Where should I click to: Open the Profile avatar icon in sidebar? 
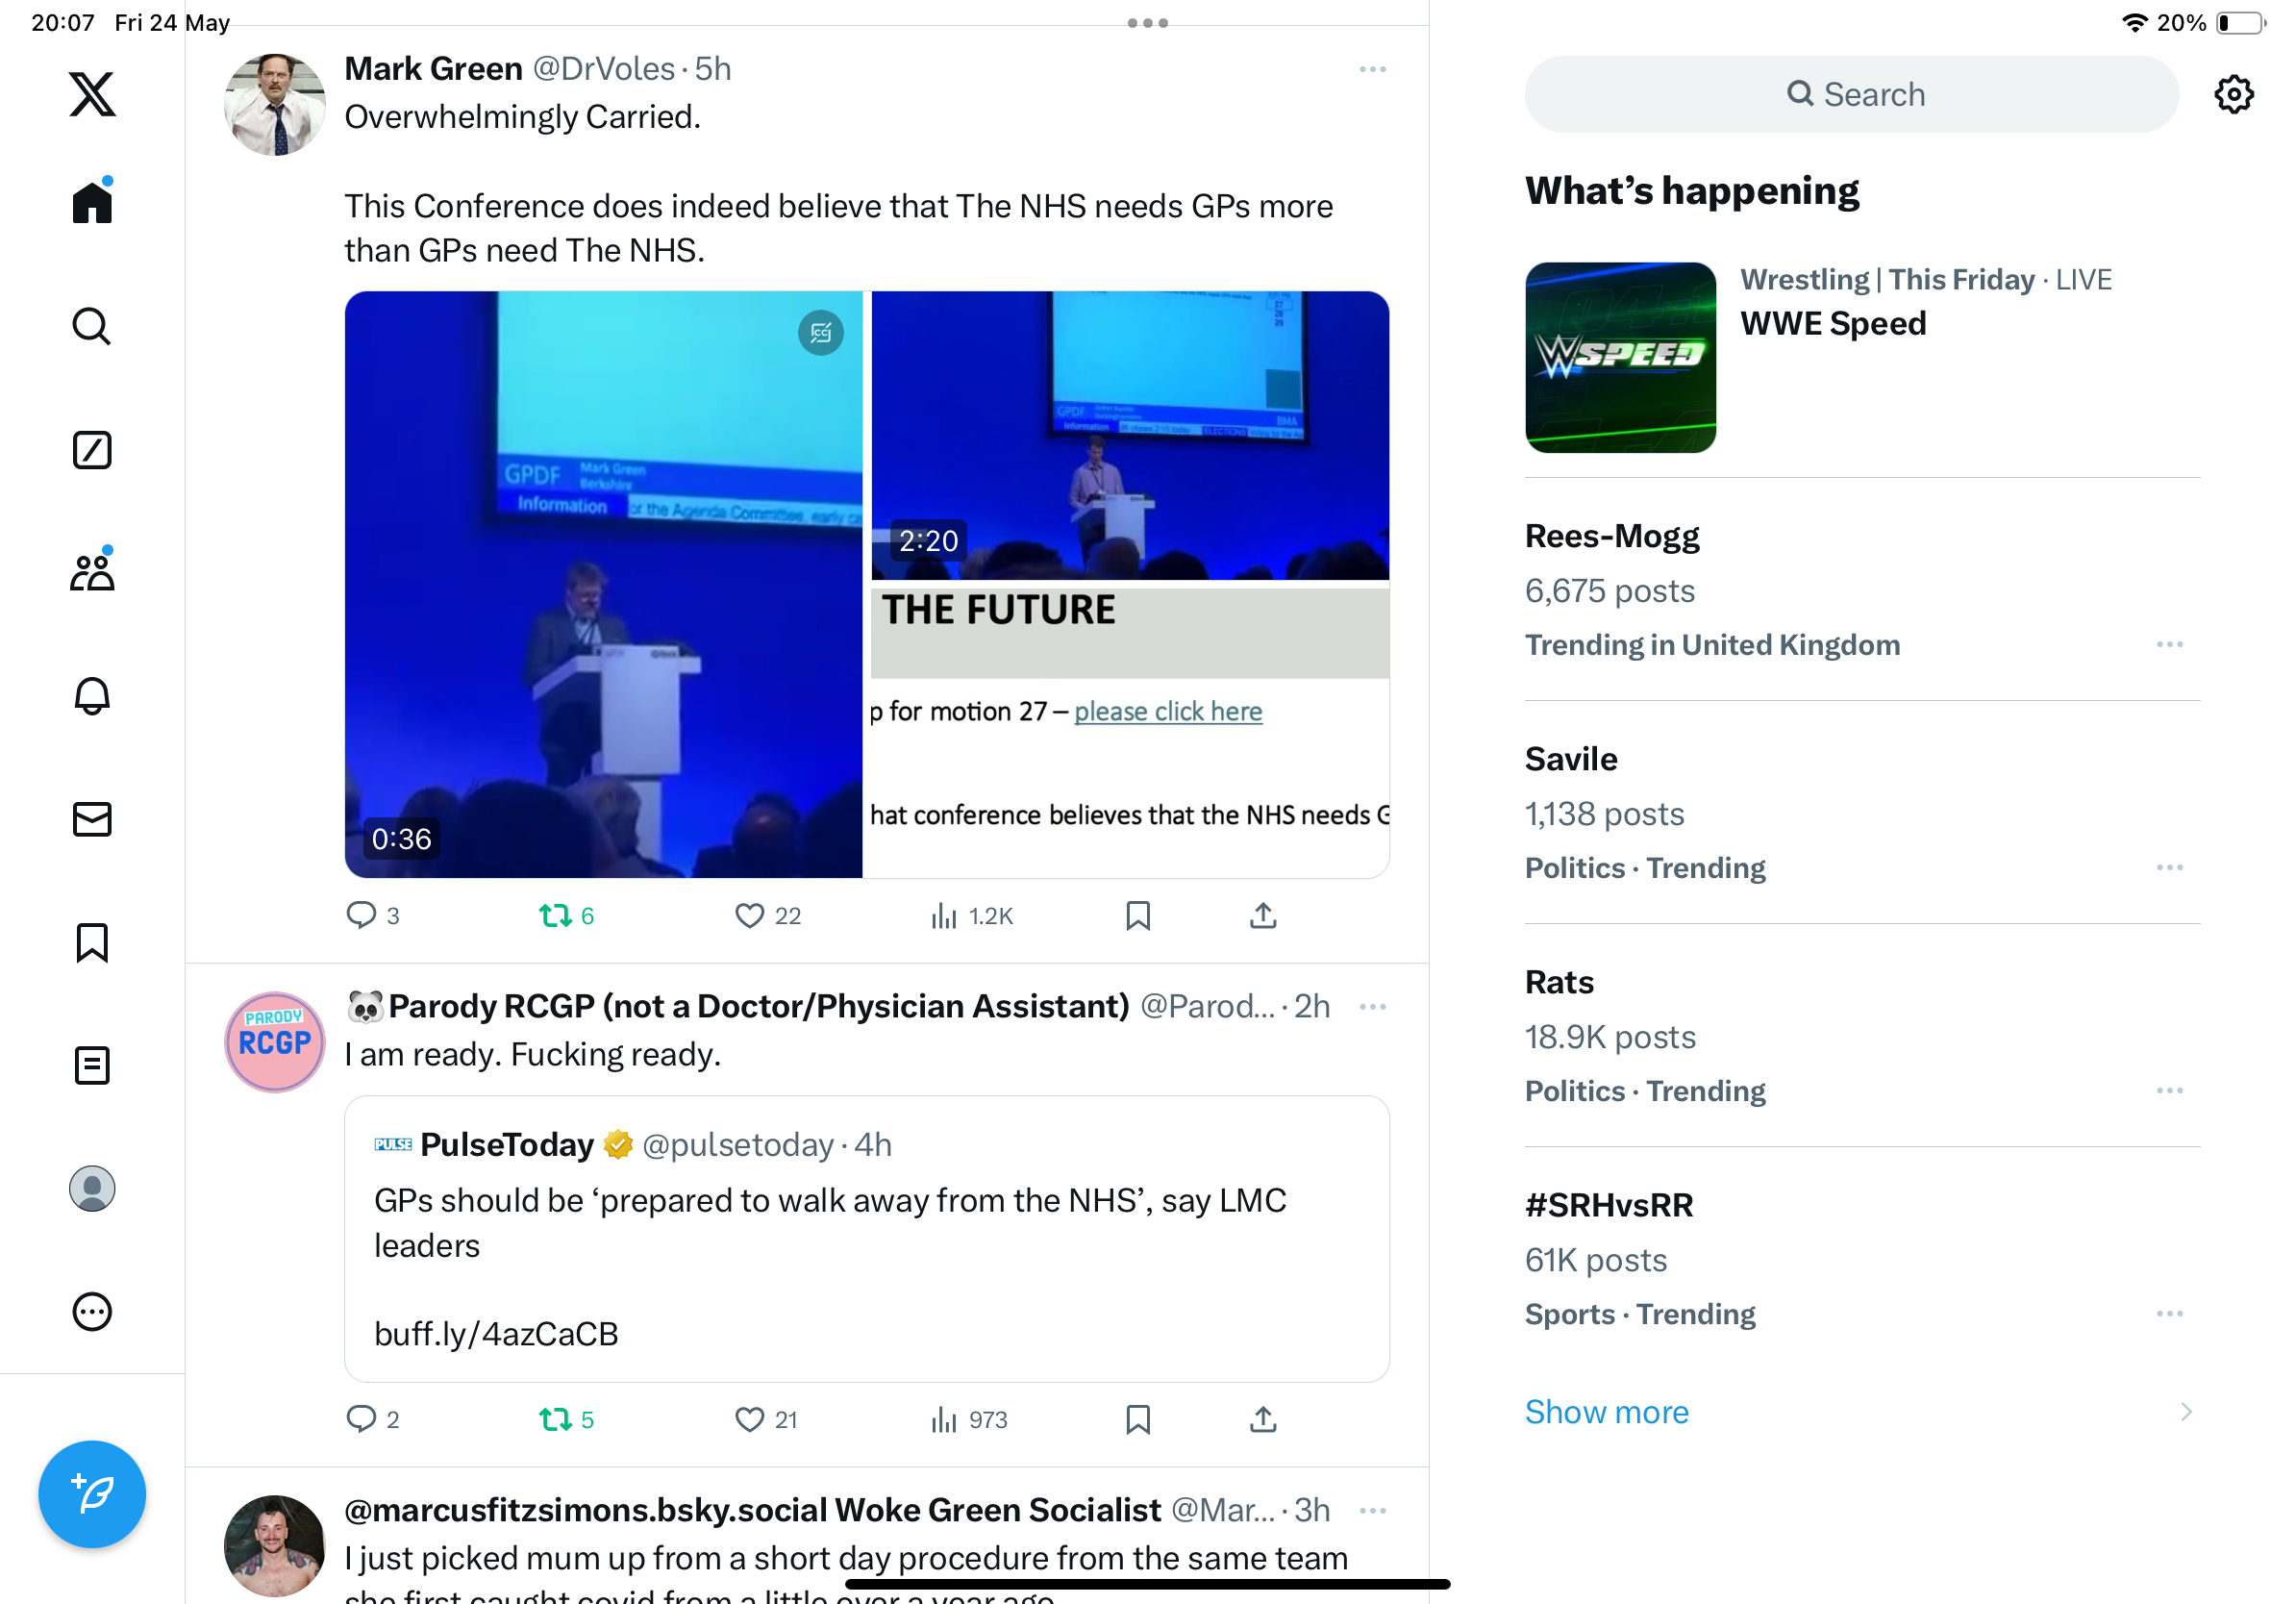92,1188
